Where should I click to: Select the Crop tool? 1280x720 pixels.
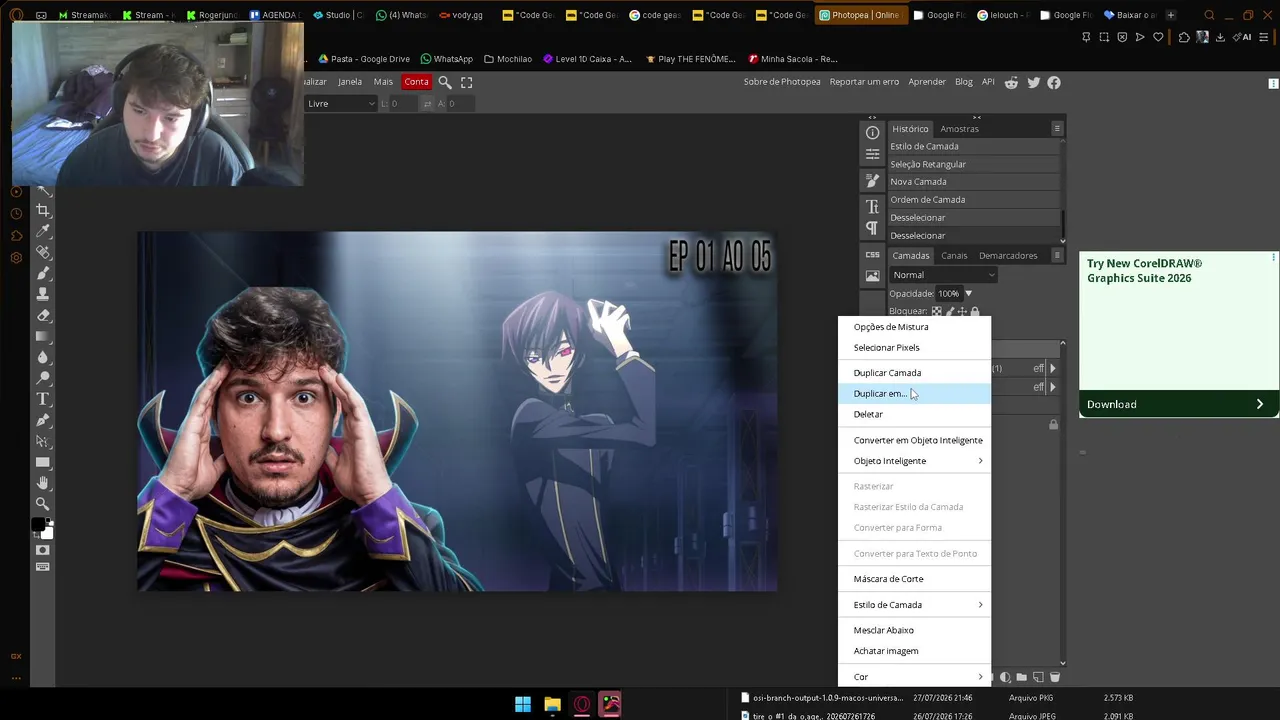(x=43, y=210)
